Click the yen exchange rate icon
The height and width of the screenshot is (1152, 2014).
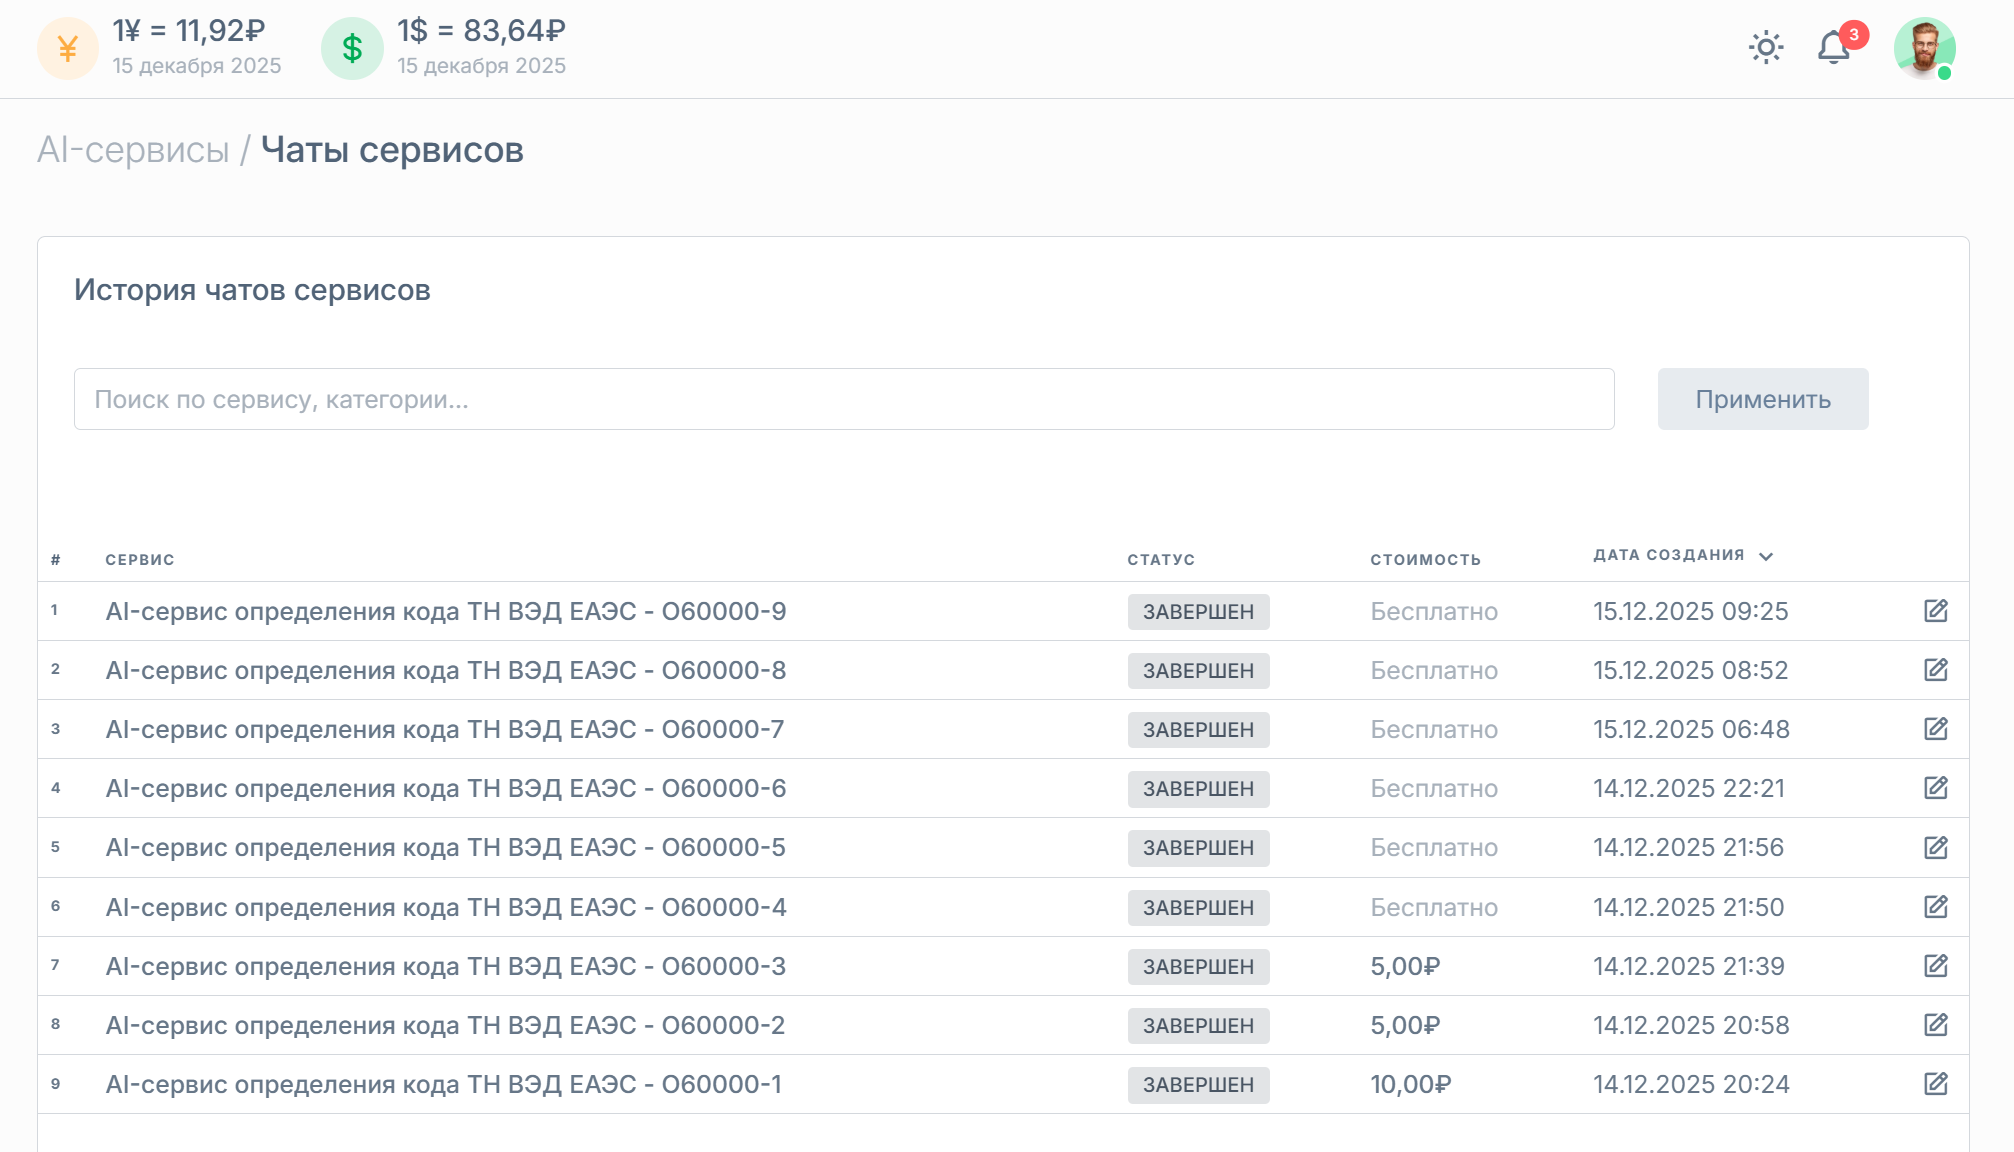(68, 48)
